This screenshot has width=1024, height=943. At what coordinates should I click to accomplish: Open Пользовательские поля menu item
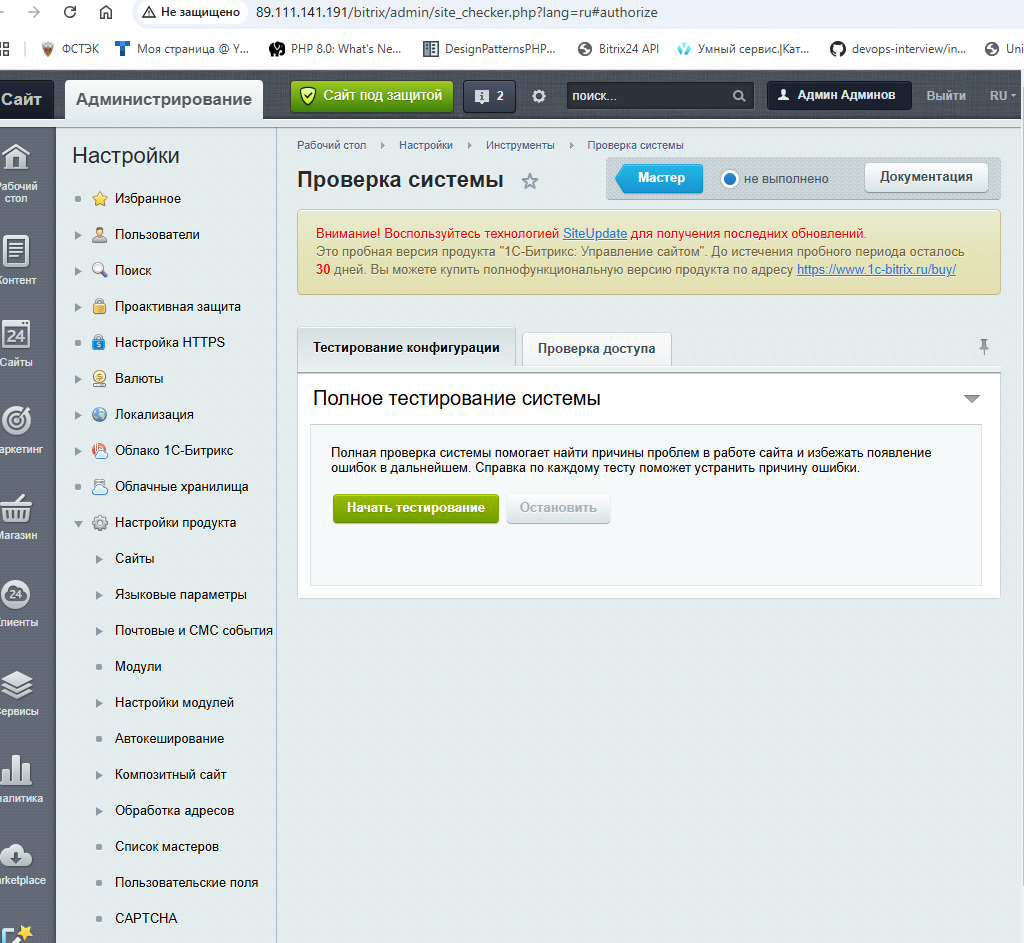pyautogui.click(x=186, y=883)
